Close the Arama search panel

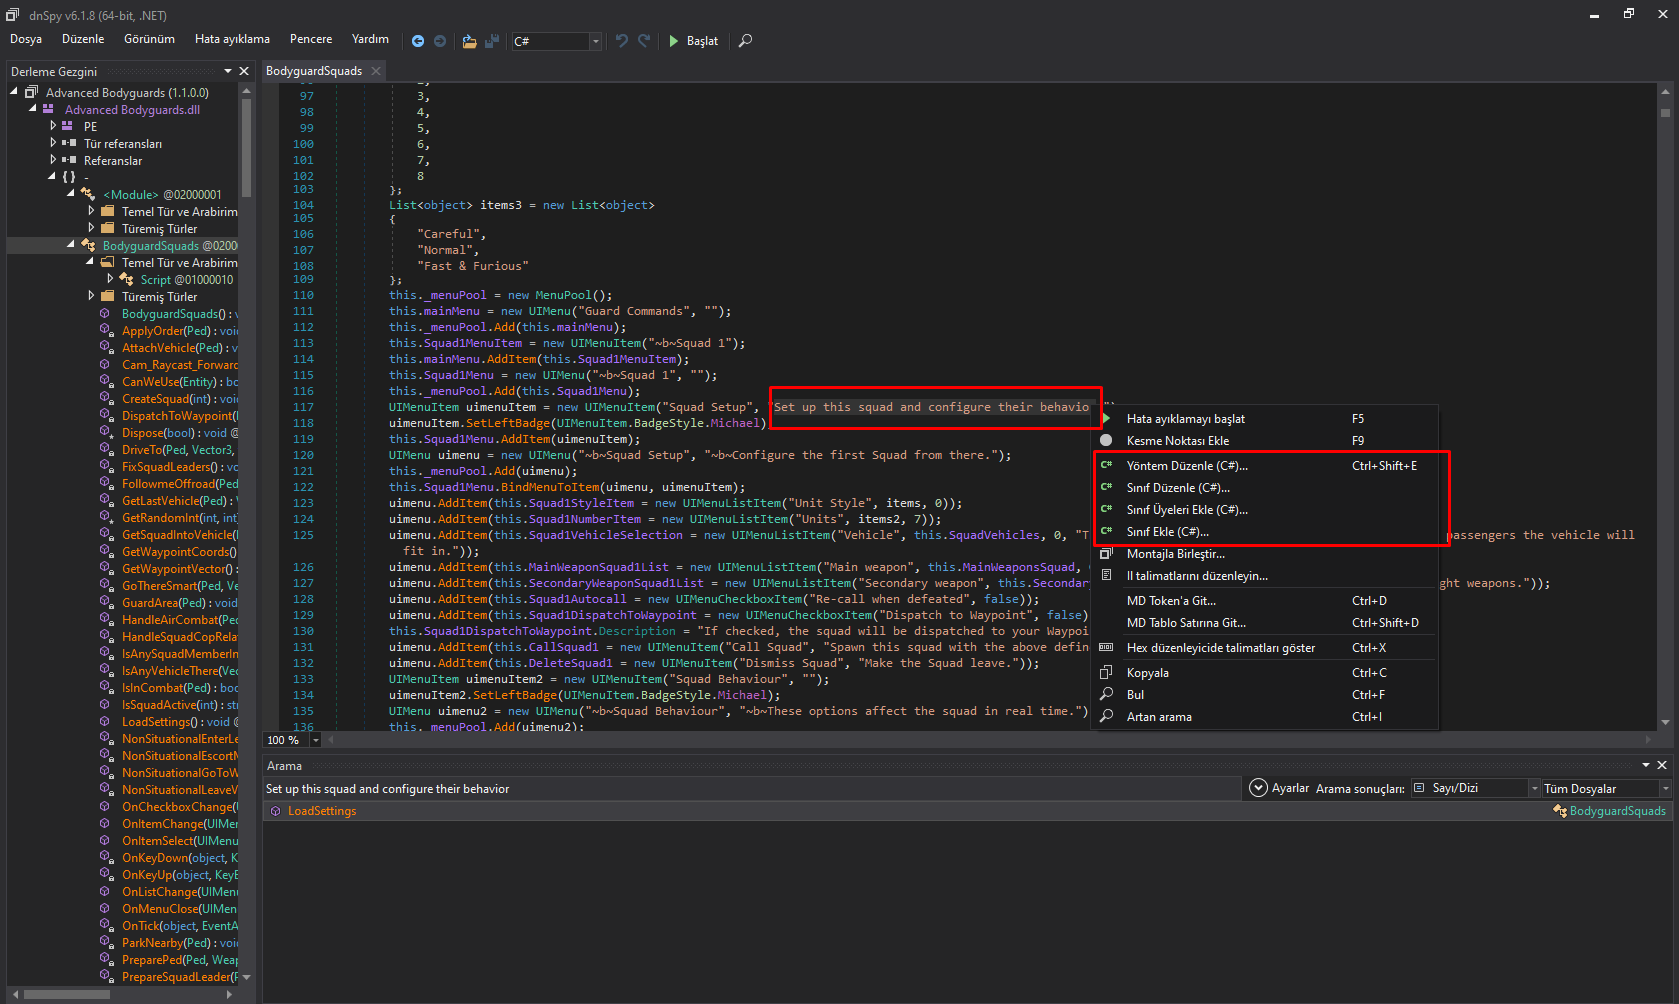1662,765
